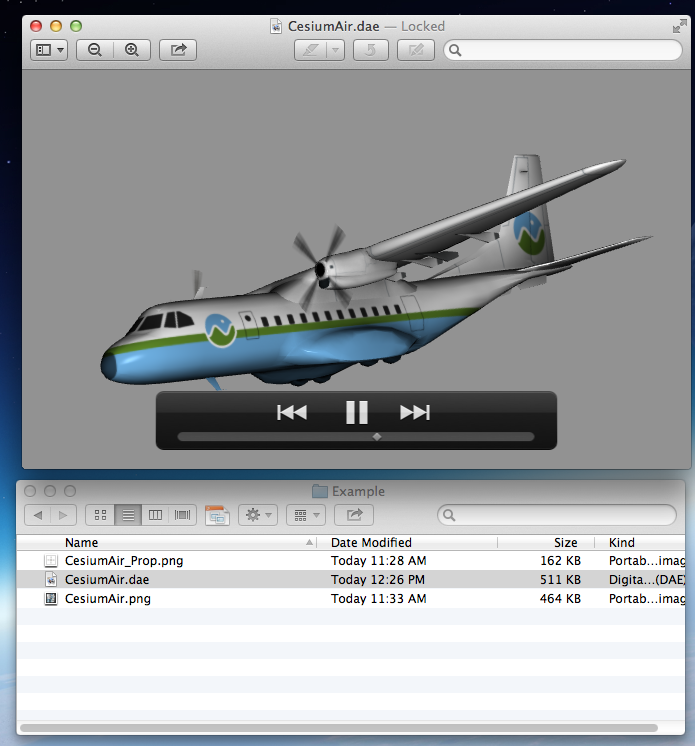Click the Share button in Finder toolbar
695x746 pixels.
pos(354,515)
